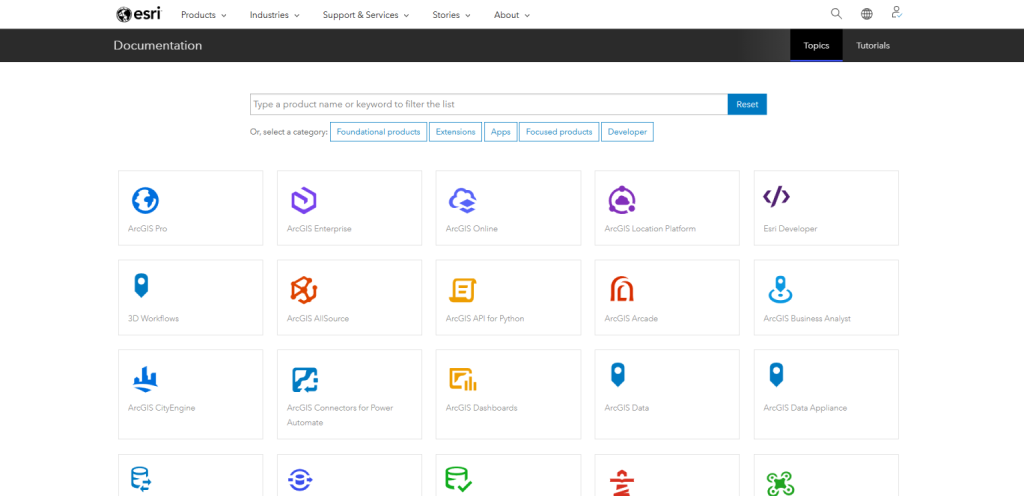Open the ArcGIS API for Python label

pos(485,318)
